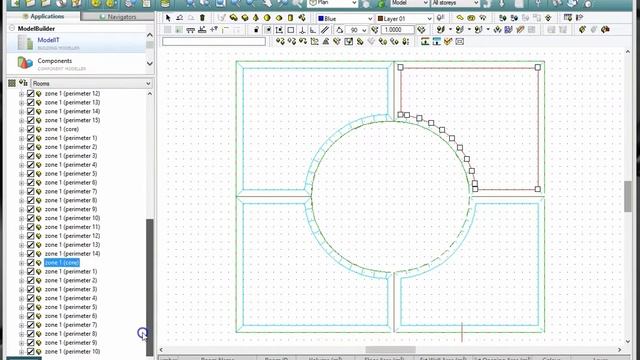This screenshot has height=360, width=640.
Task: Click the angle lock triangle icon
Action: tap(339, 30)
